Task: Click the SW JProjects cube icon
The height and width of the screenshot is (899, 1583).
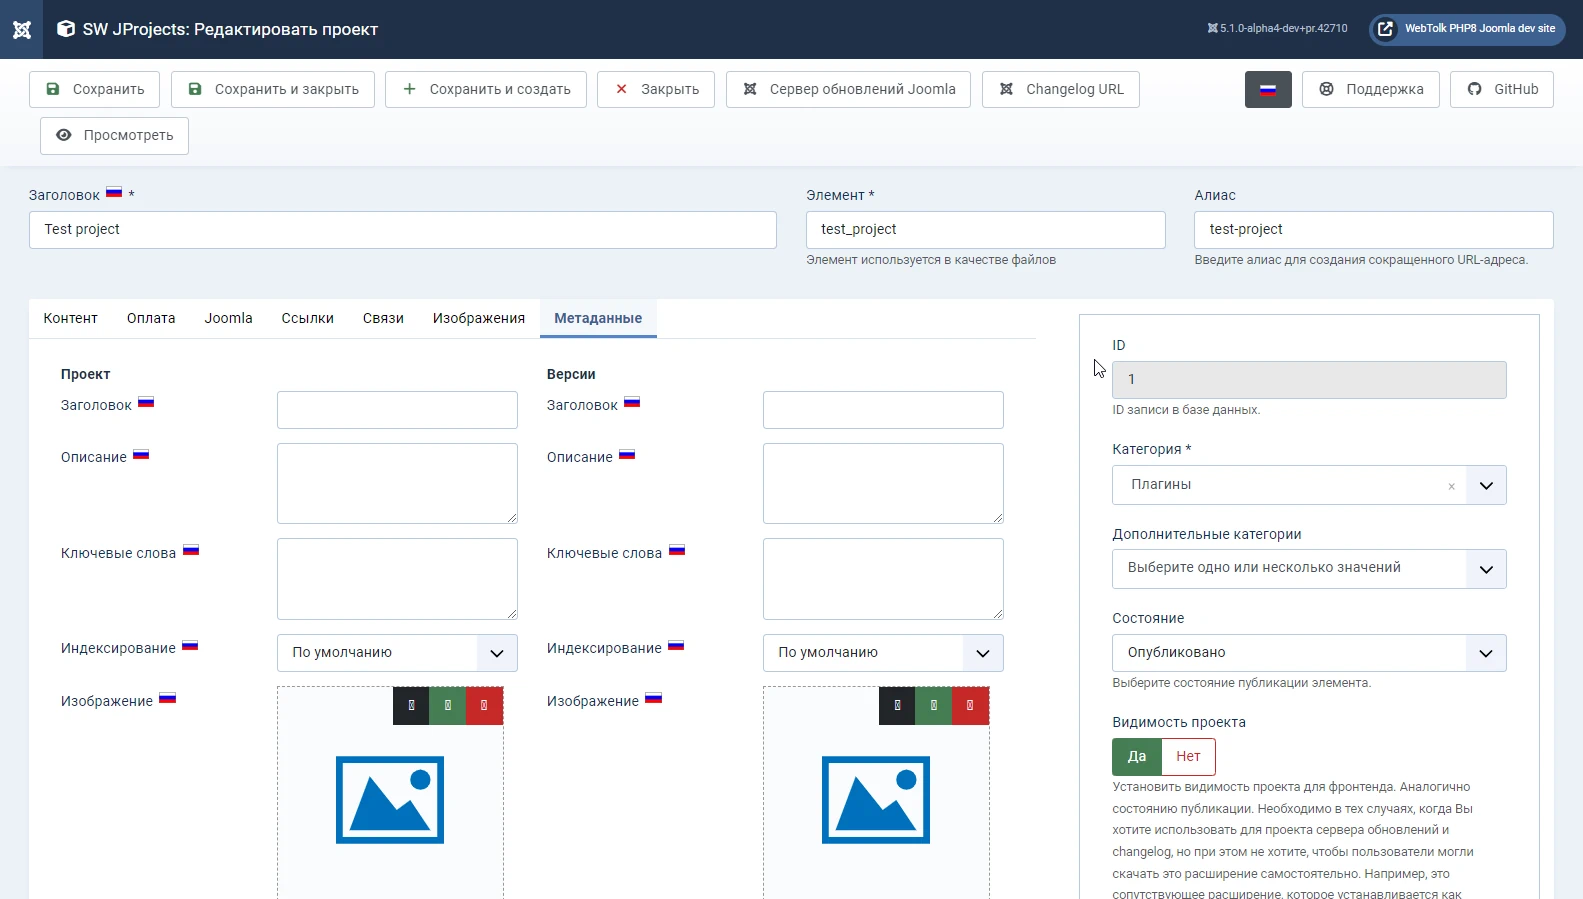Action: pos(66,29)
